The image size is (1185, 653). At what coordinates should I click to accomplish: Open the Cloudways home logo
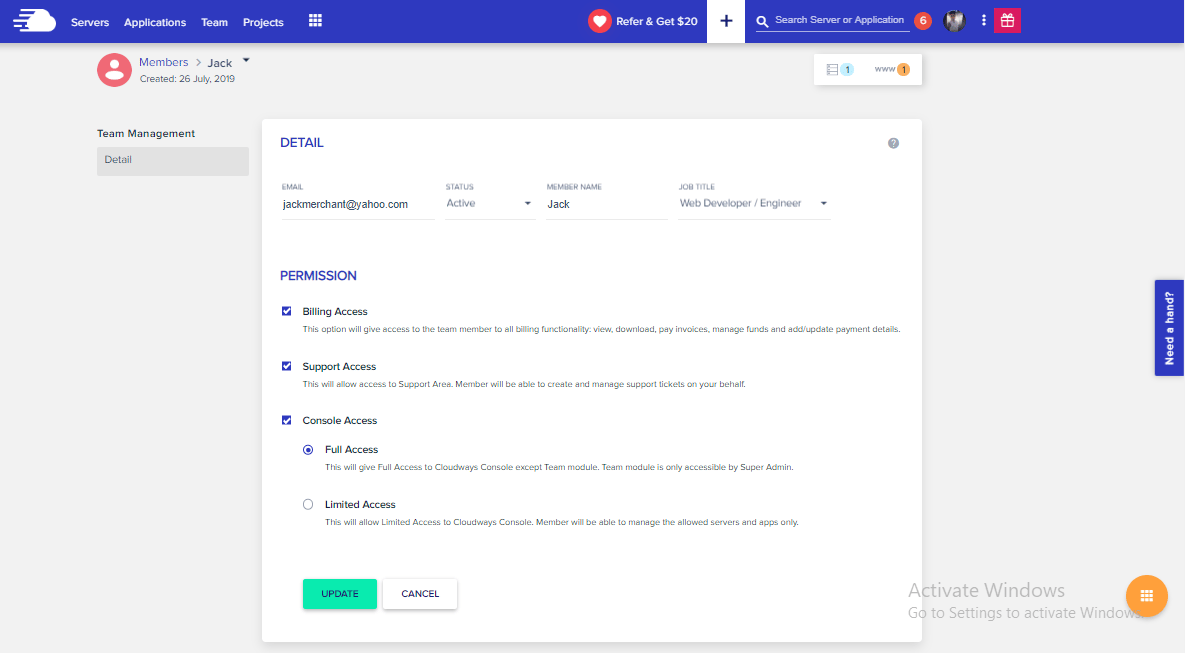[x=34, y=20]
